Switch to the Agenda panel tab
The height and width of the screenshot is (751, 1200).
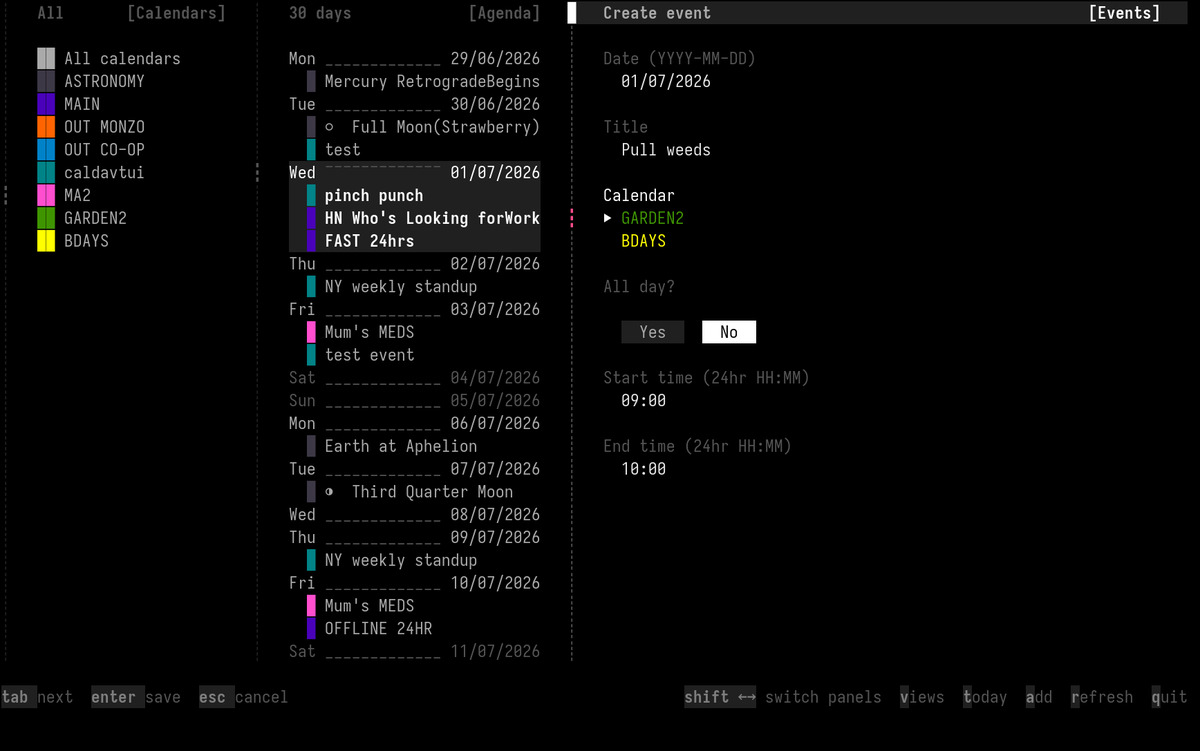(x=504, y=13)
